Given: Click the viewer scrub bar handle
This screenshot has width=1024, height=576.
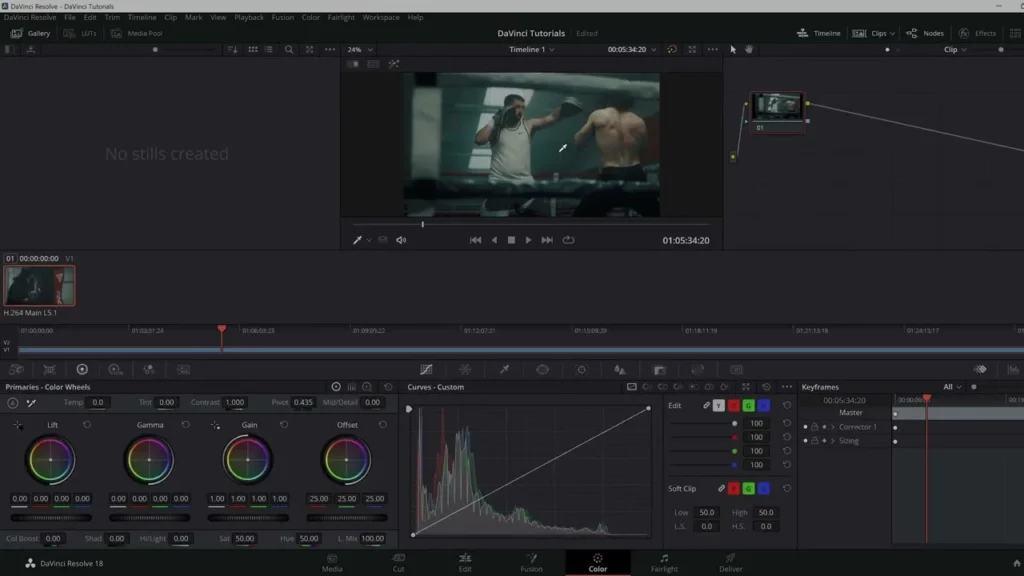Looking at the screenshot, I should [423, 224].
